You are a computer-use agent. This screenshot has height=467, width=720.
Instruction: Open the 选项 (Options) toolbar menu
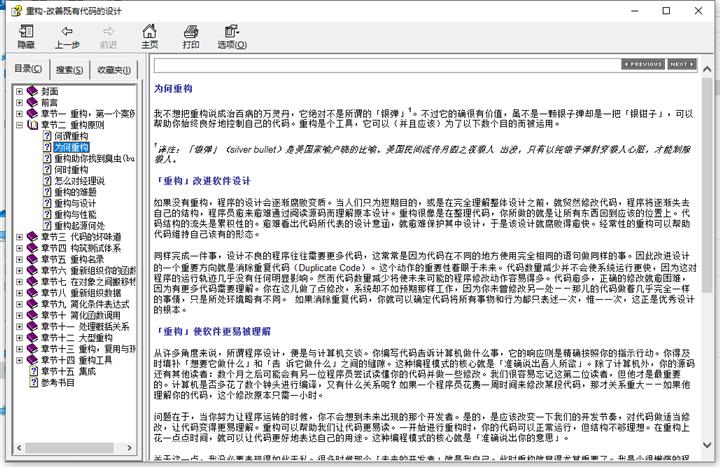coord(232,37)
